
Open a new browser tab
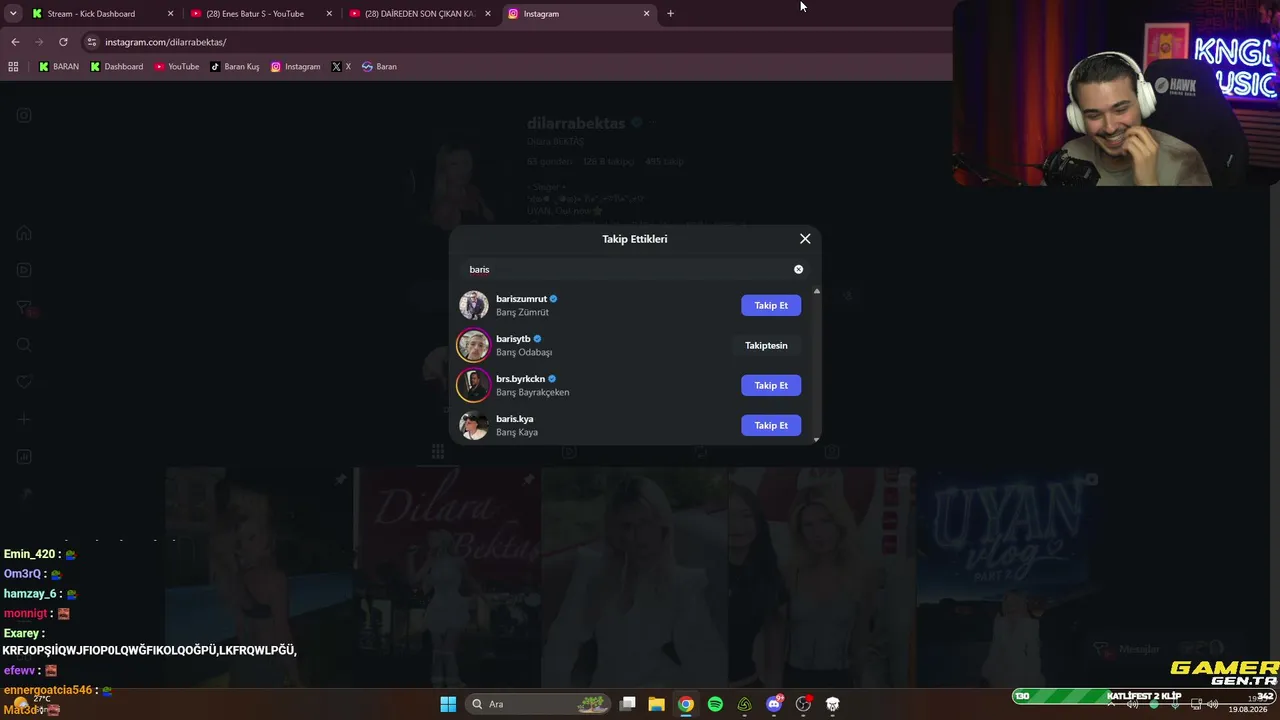click(670, 14)
